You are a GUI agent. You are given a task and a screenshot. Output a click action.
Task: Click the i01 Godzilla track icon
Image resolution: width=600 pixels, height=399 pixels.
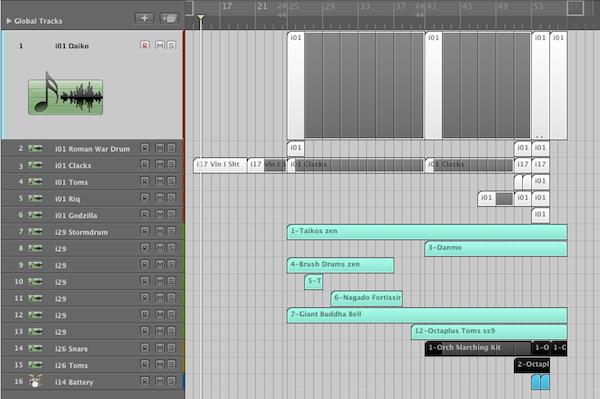(35, 215)
